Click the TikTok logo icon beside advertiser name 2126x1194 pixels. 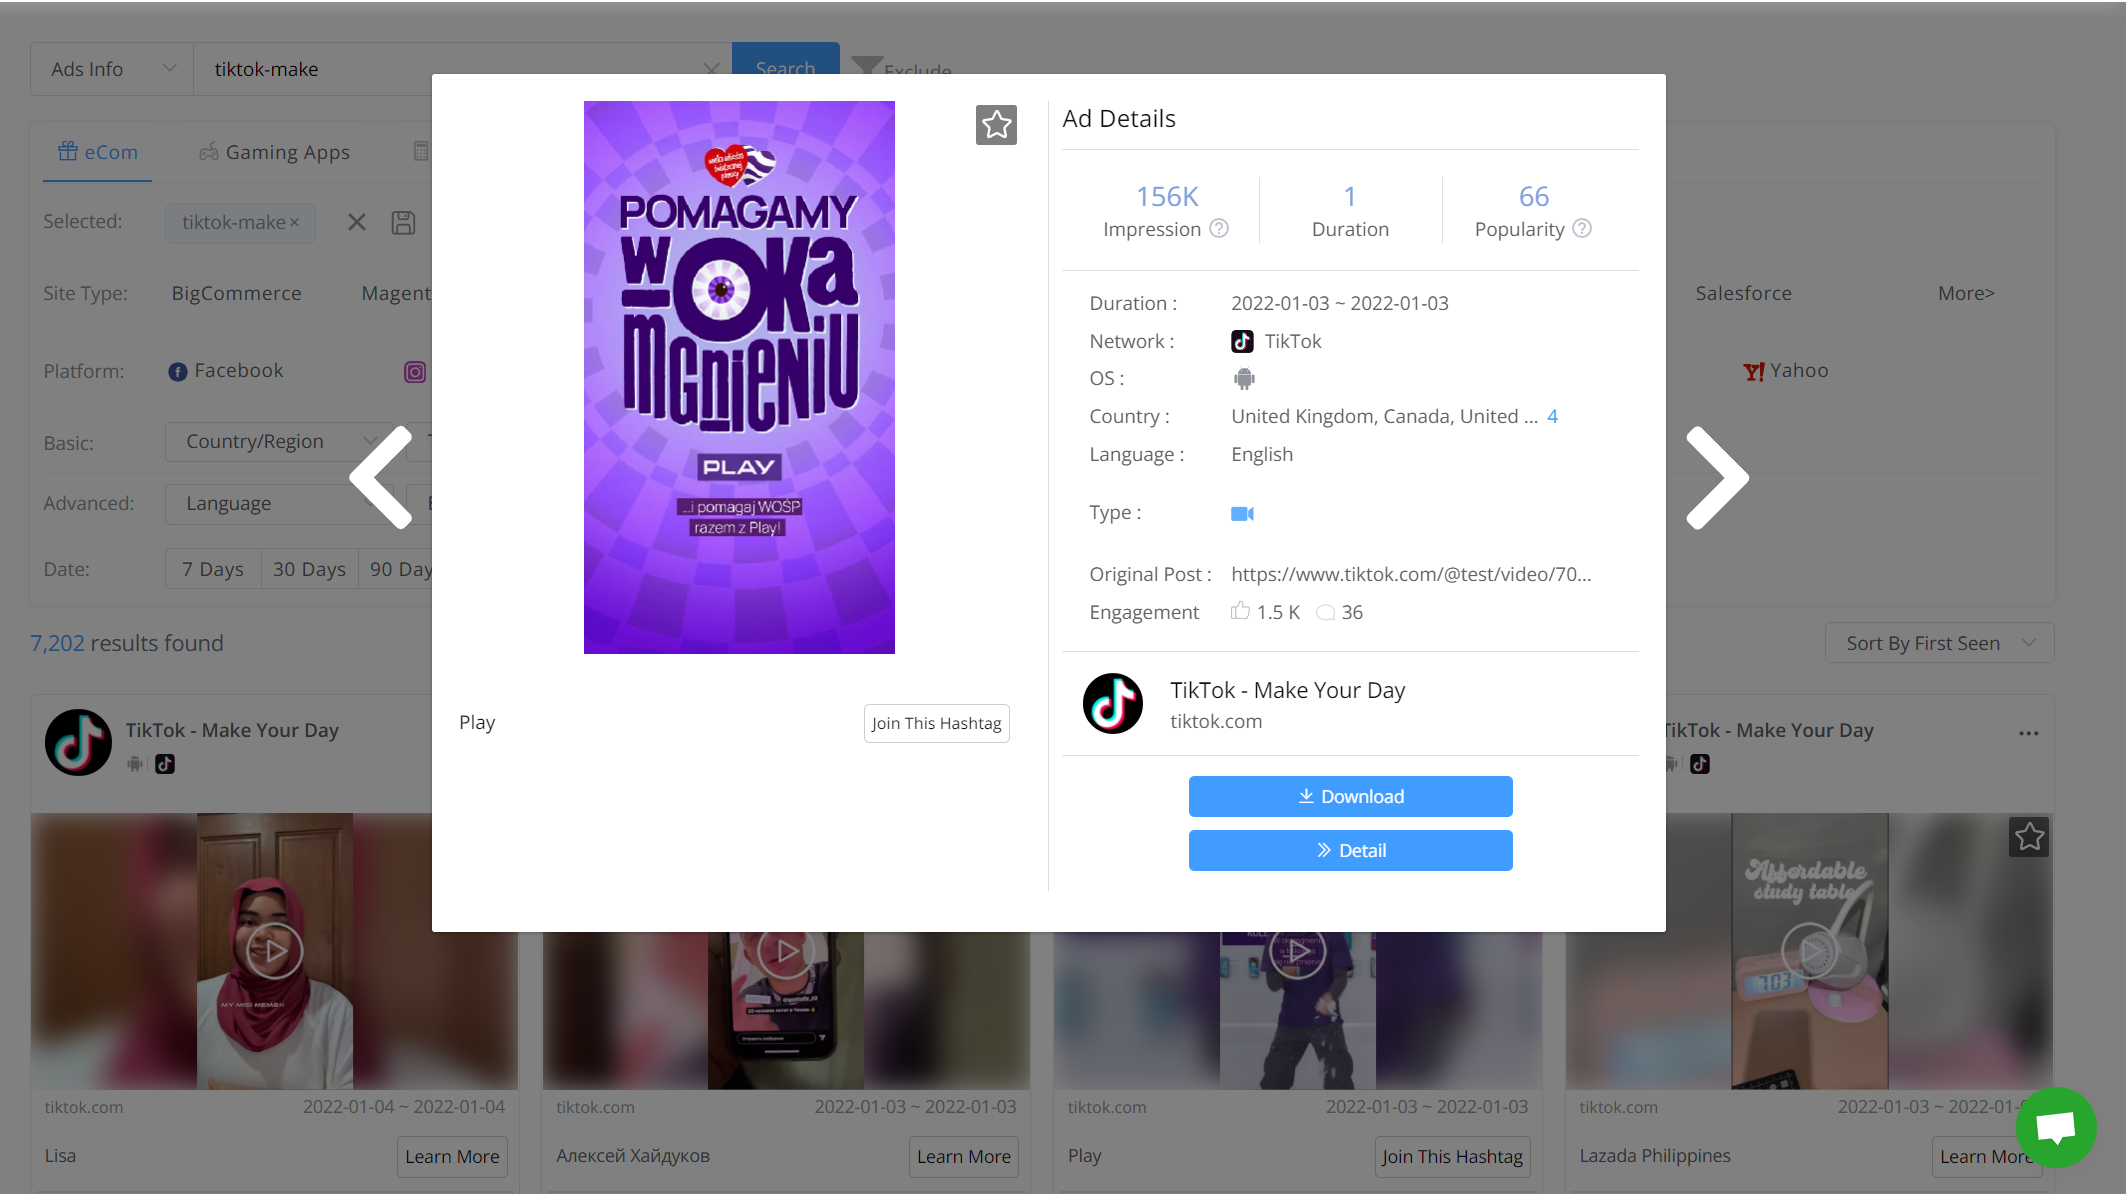point(1114,704)
